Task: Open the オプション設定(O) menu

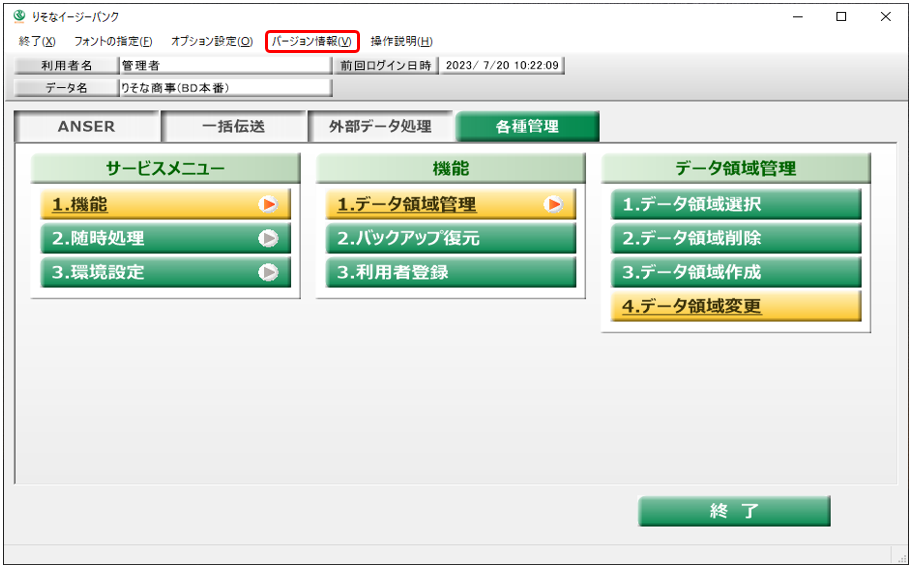Action: click(x=212, y=41)
